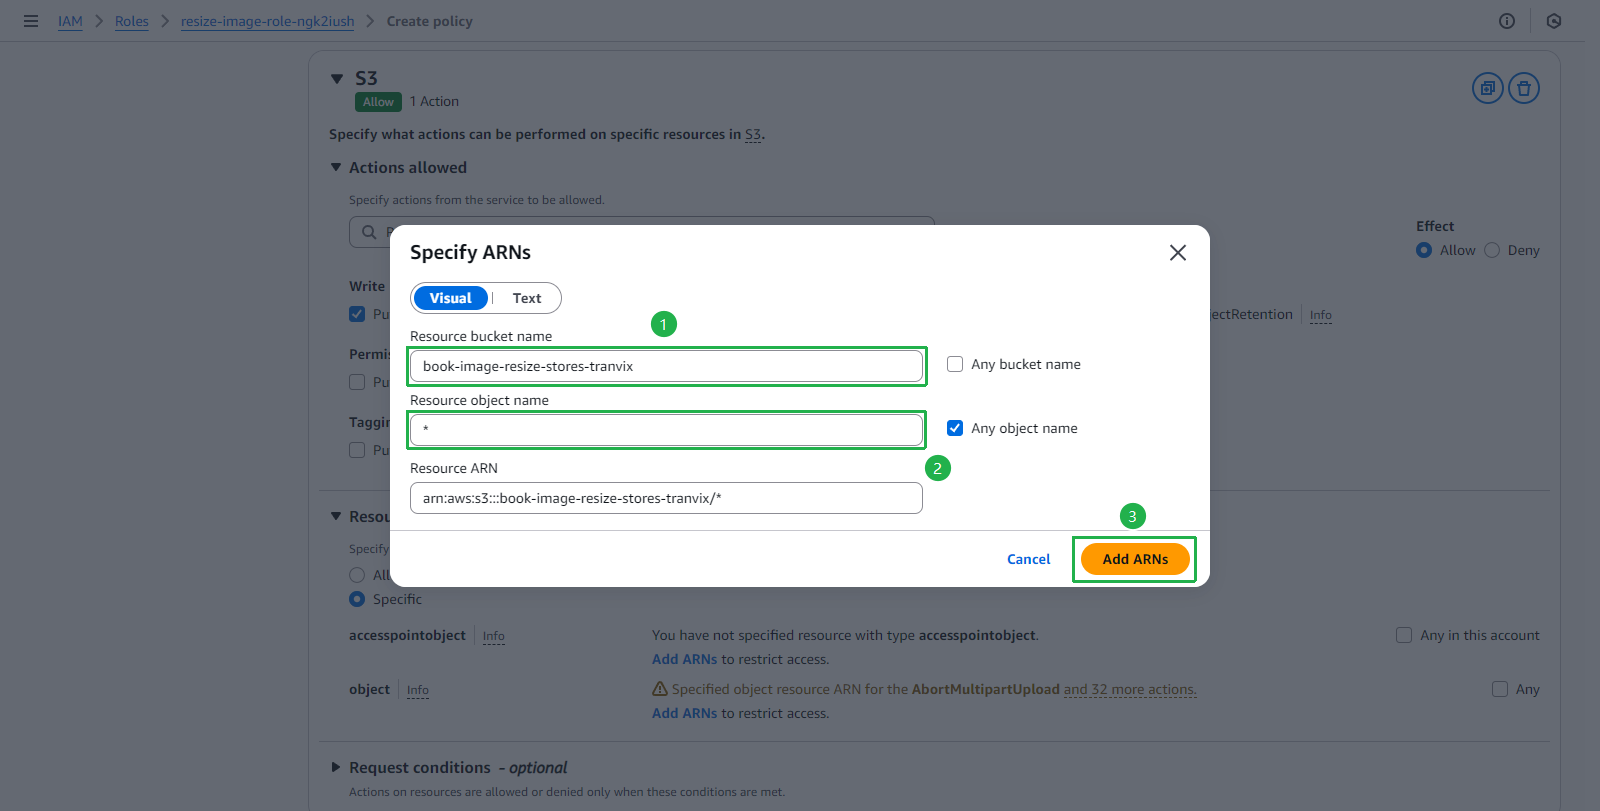Expand Request conditions optional section

[336, 767]
